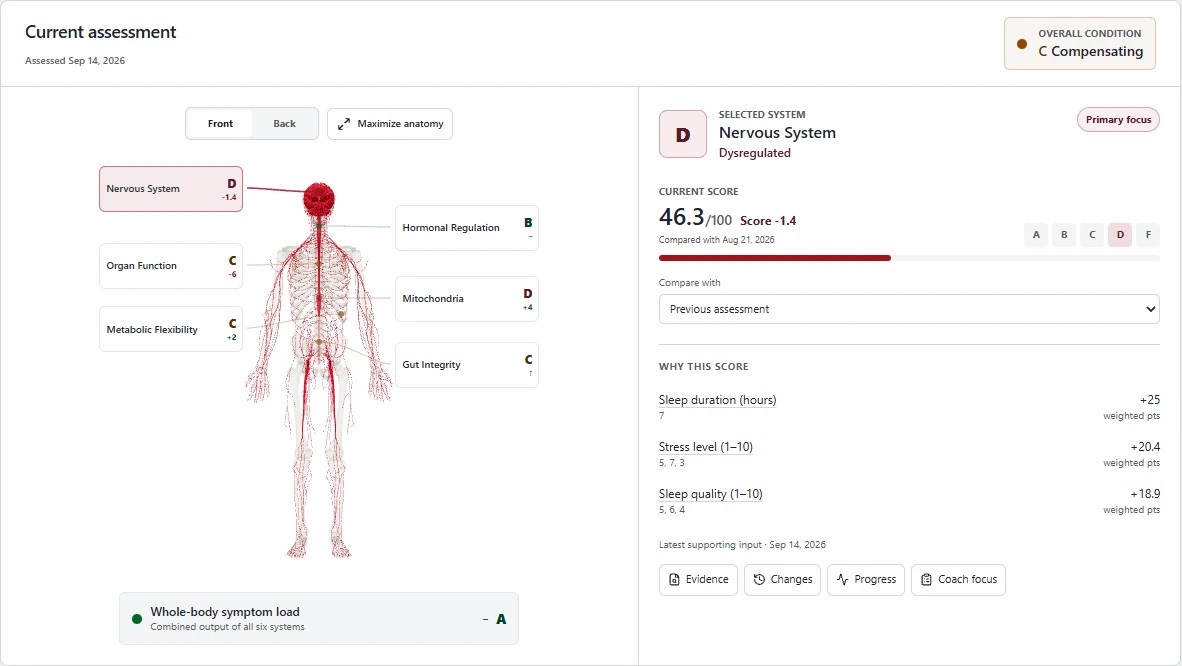
Task: Click the green dot in Whole-body symptom load
Action: (136, 619)
